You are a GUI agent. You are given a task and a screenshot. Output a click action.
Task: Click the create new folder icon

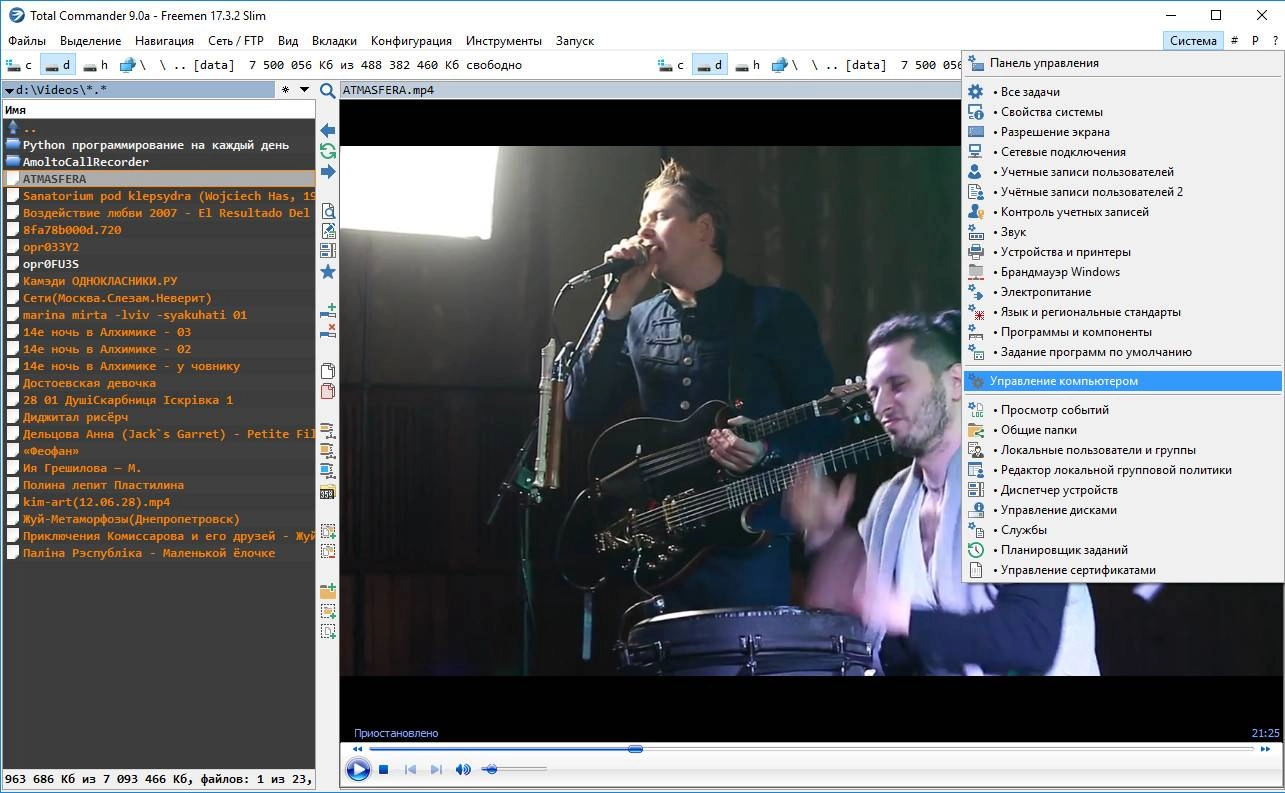(327, 591)
